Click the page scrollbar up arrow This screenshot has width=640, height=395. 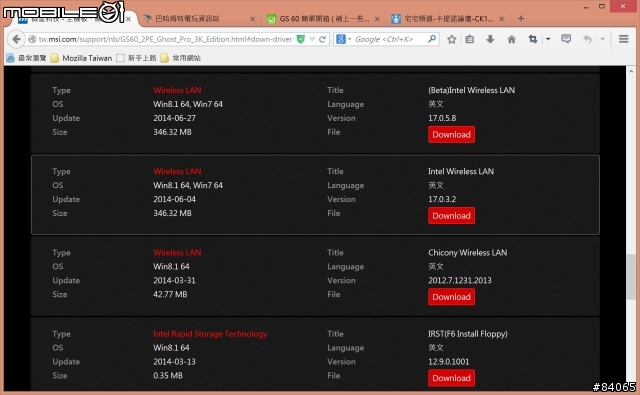[631, 71]
